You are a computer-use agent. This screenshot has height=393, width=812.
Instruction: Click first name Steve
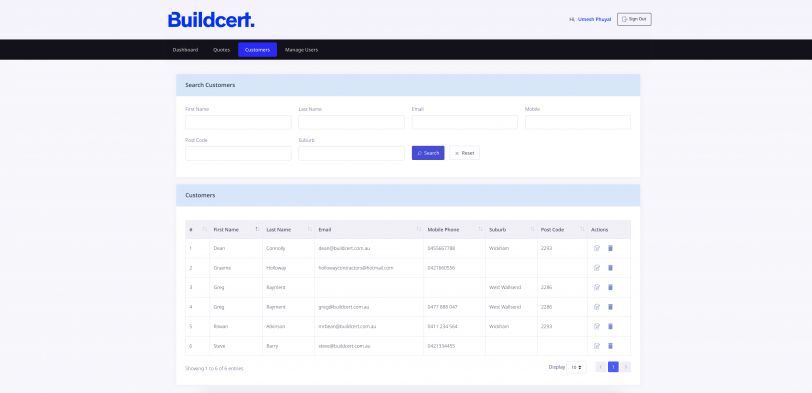point(219,346)
